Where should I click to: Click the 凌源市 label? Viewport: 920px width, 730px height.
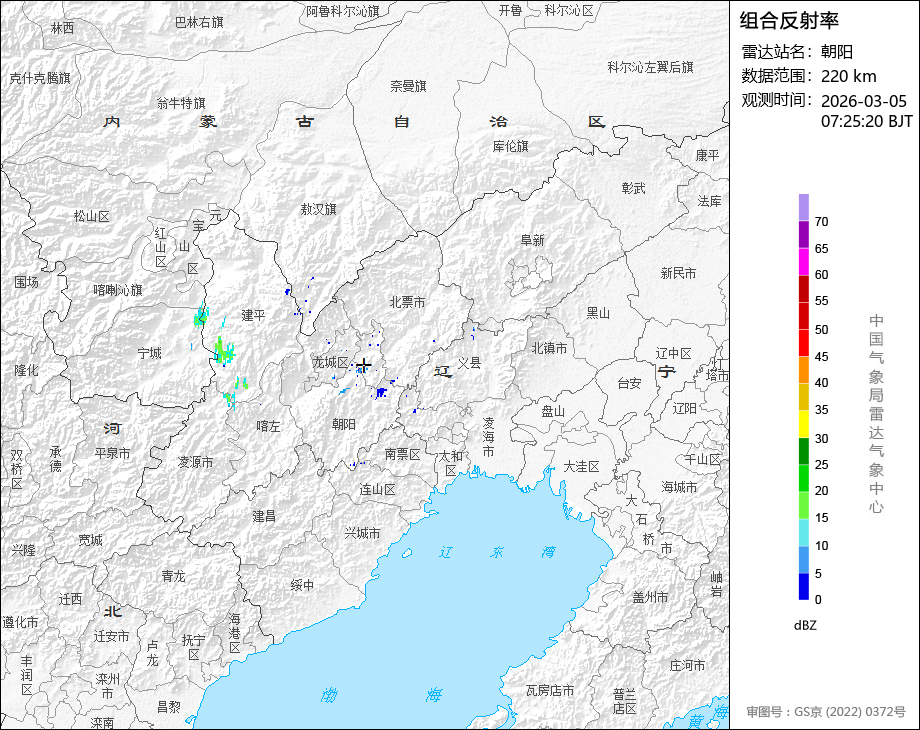[195, 462]
